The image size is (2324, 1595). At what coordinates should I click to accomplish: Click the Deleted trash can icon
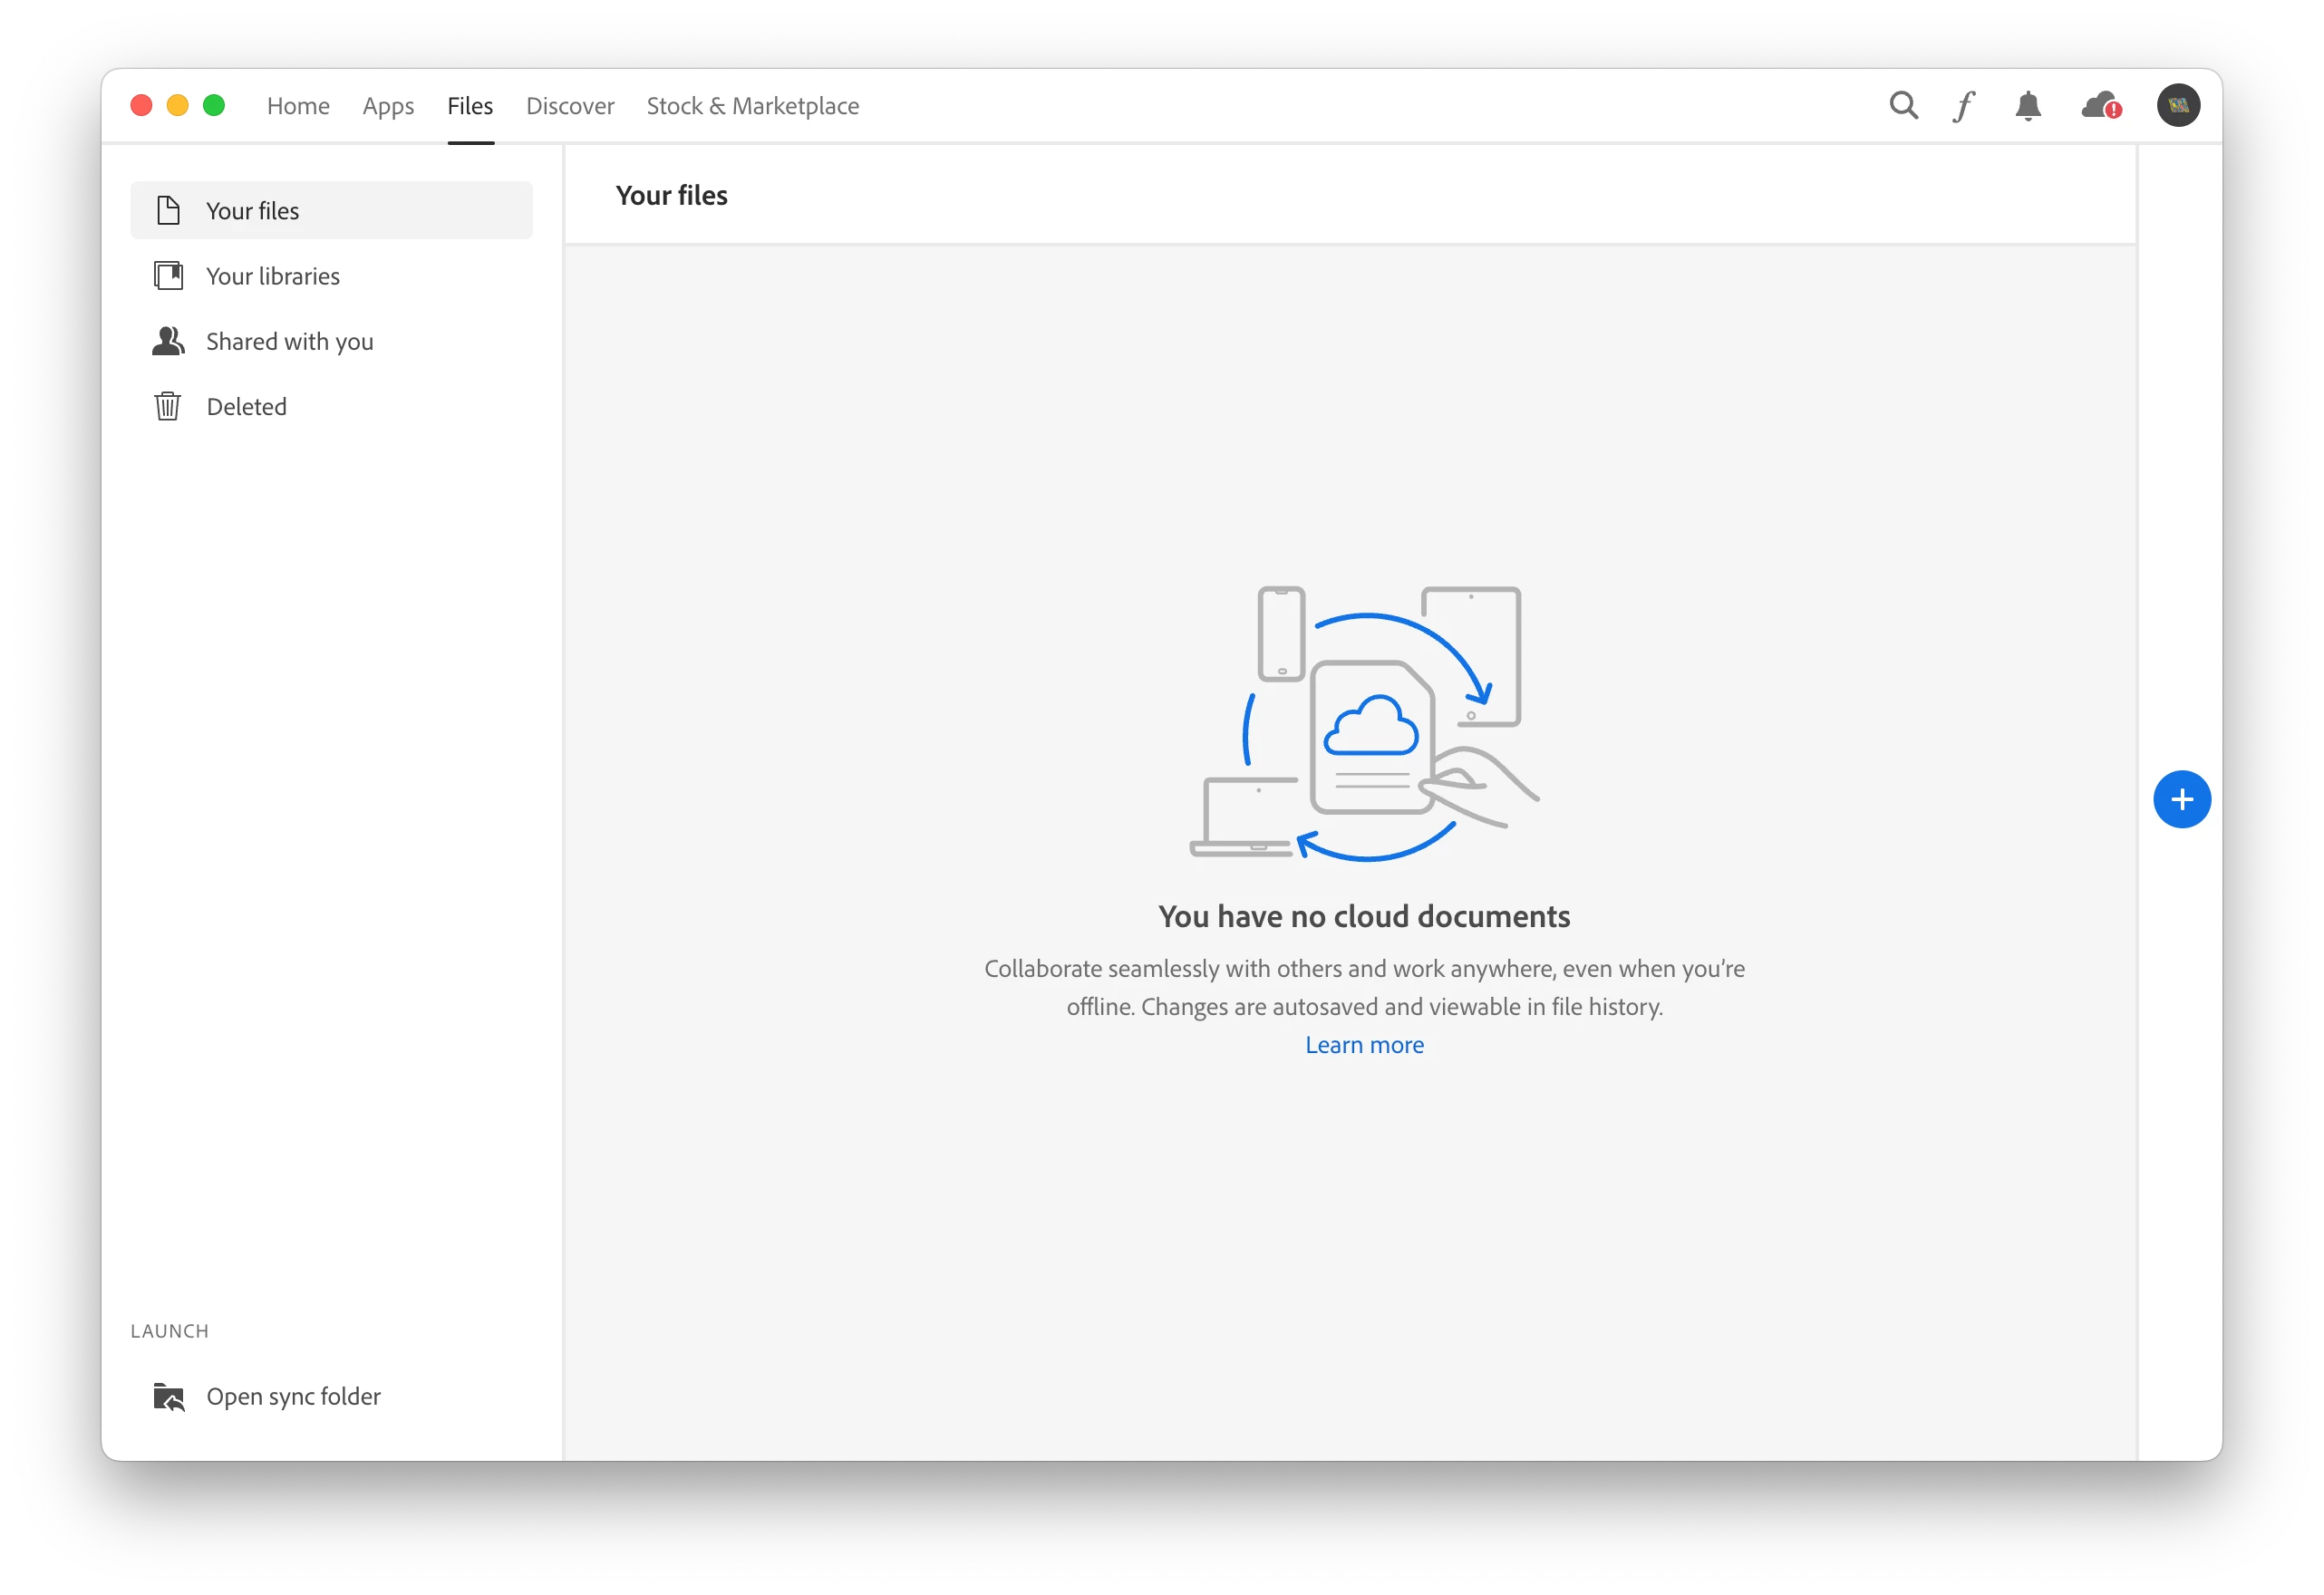click(x=168, y=407)
